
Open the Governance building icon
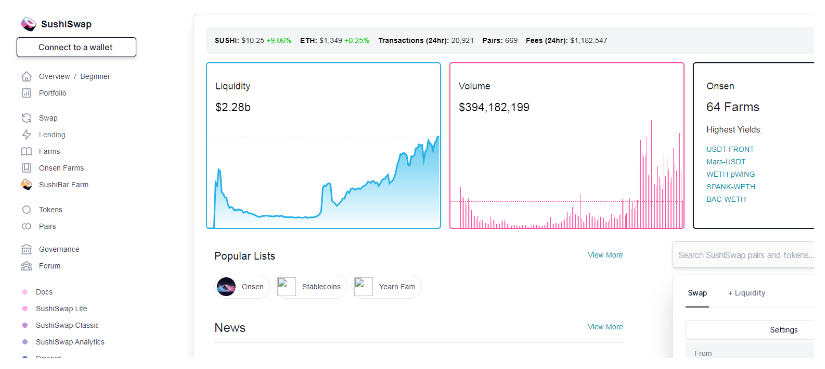click(26, 250)
